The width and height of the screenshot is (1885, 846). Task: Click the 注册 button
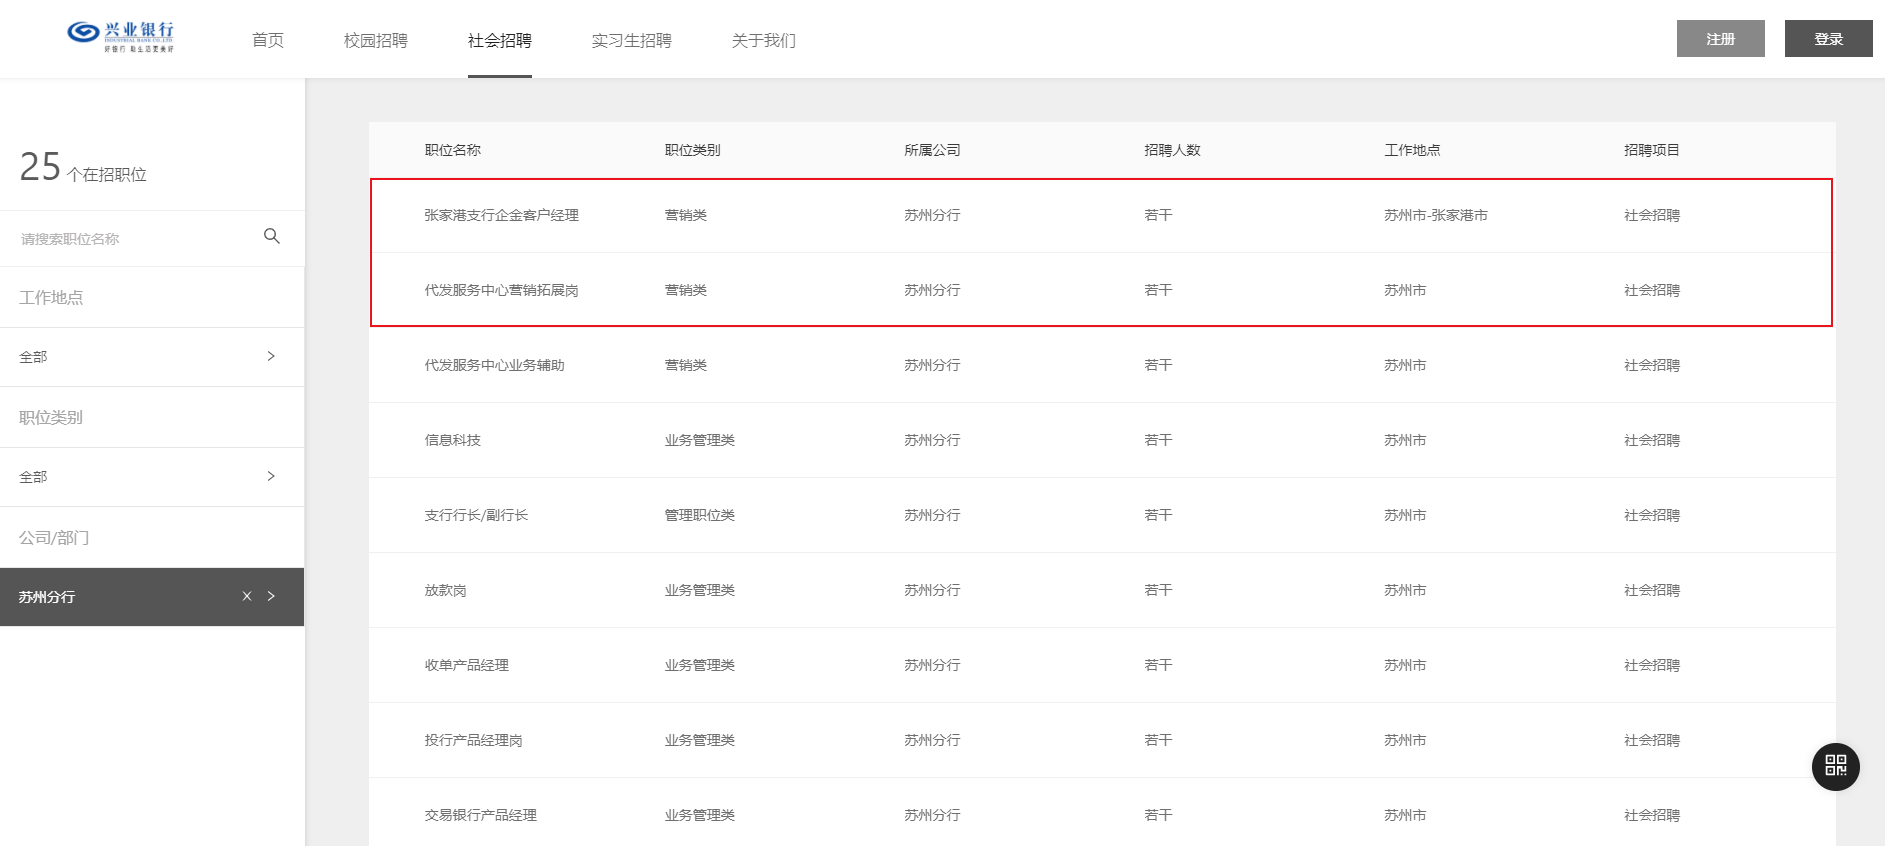pos(1720,38)
